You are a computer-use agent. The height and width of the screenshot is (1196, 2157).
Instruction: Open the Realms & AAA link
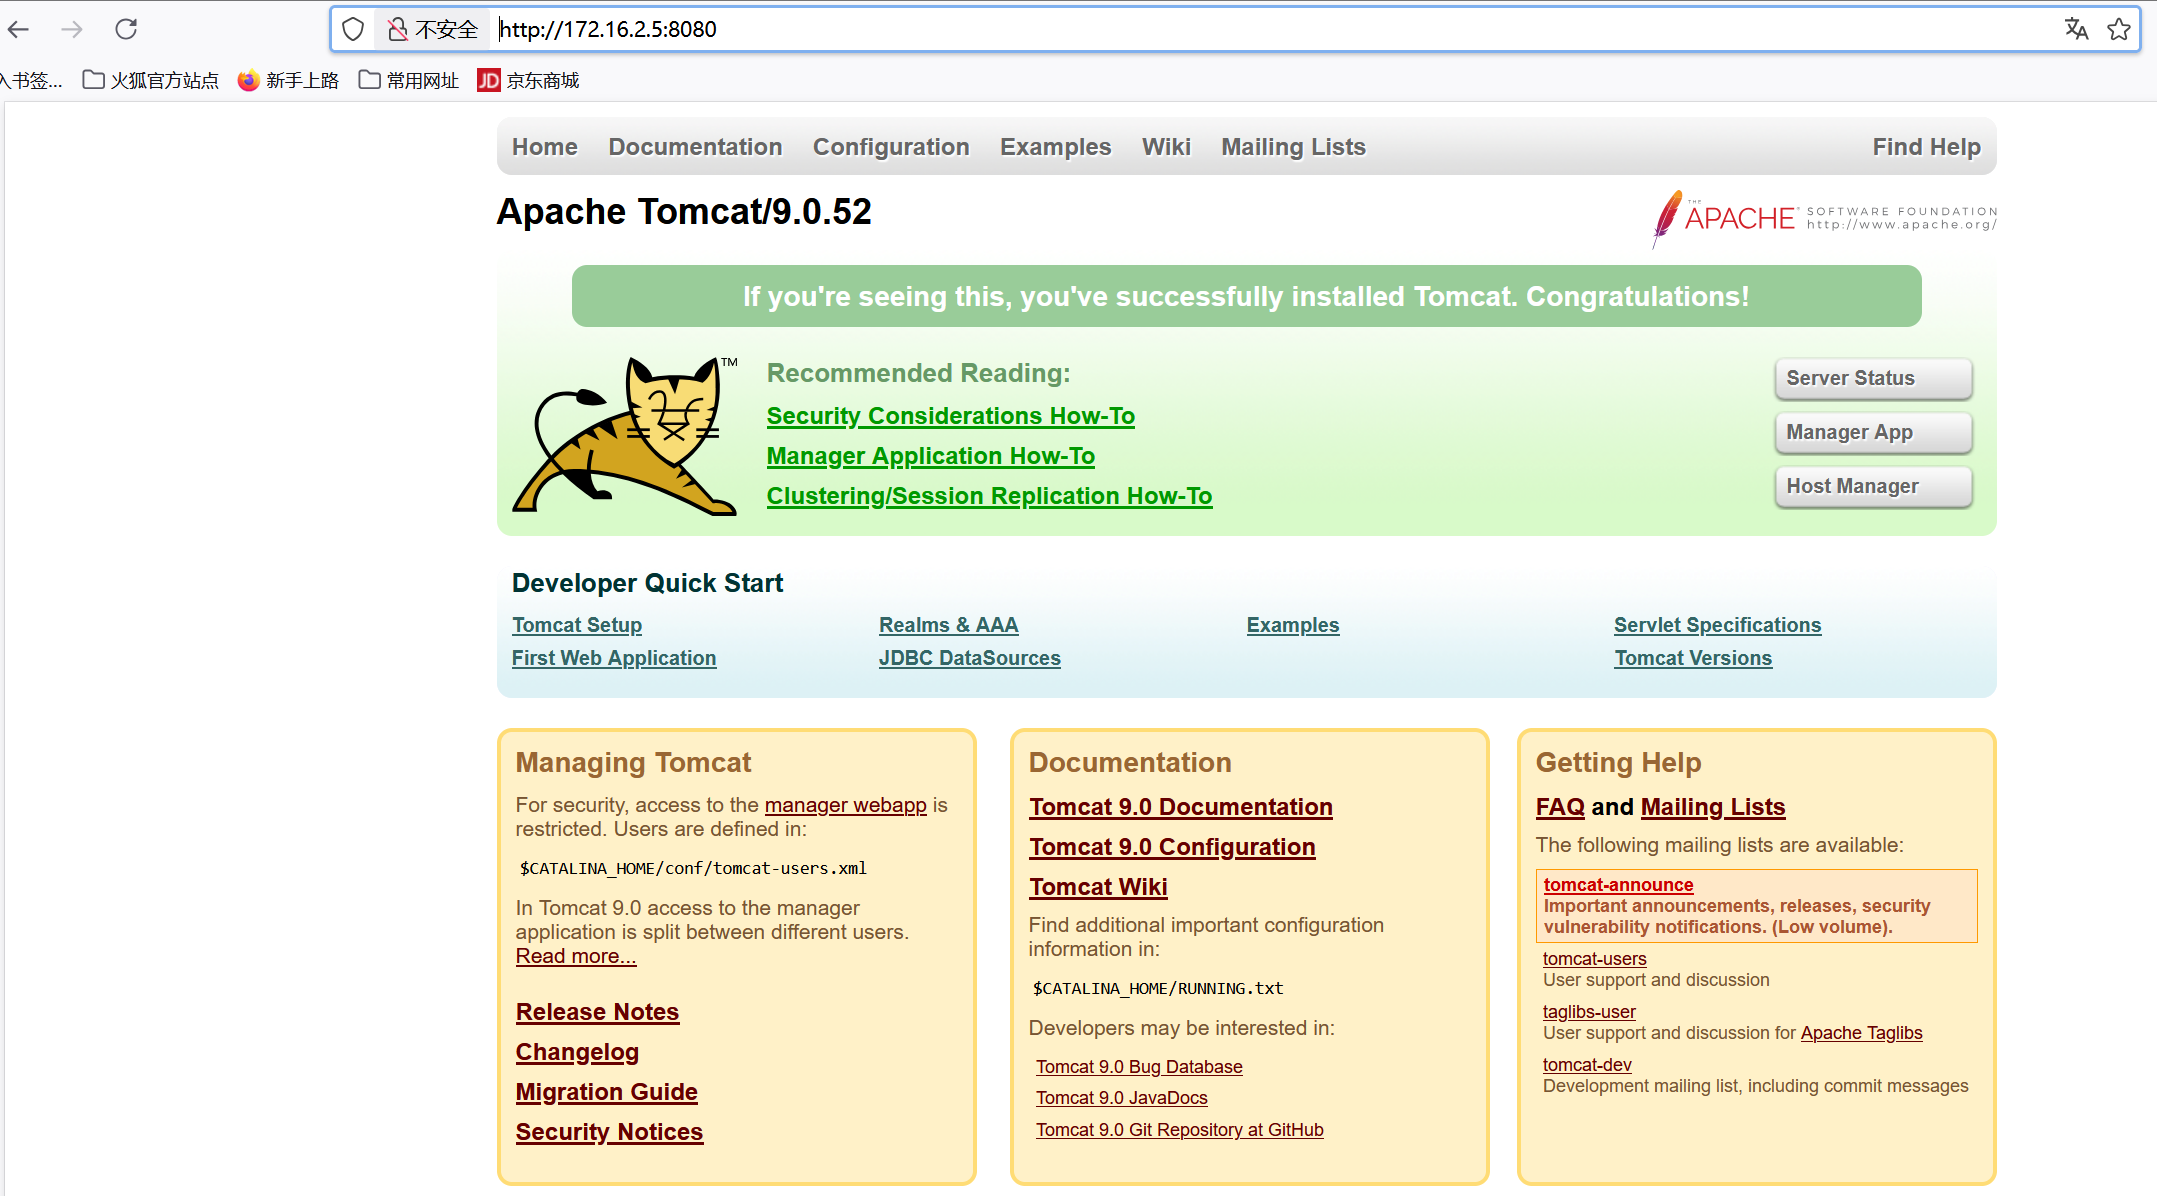pyautogui.click(x=948, y=625)
